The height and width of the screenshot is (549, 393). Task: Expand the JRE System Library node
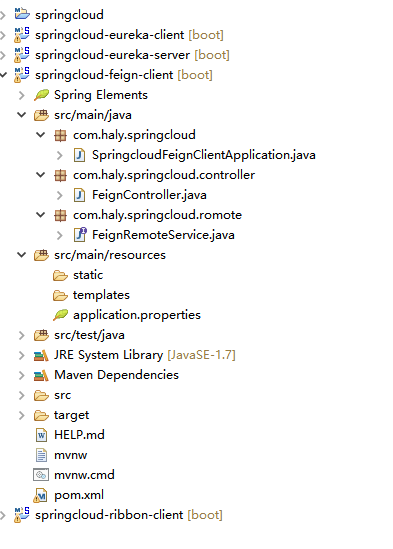[x=22, y=355]
